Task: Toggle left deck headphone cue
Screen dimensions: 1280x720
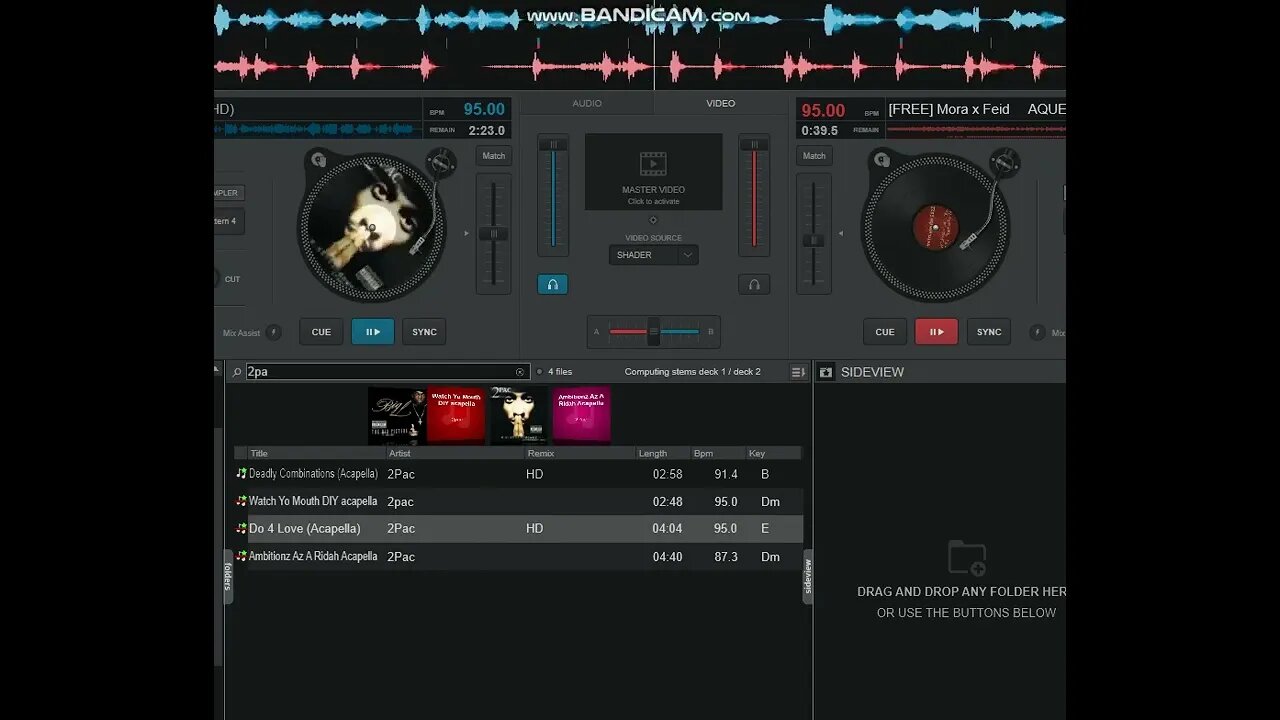Action: coord(552,284)
